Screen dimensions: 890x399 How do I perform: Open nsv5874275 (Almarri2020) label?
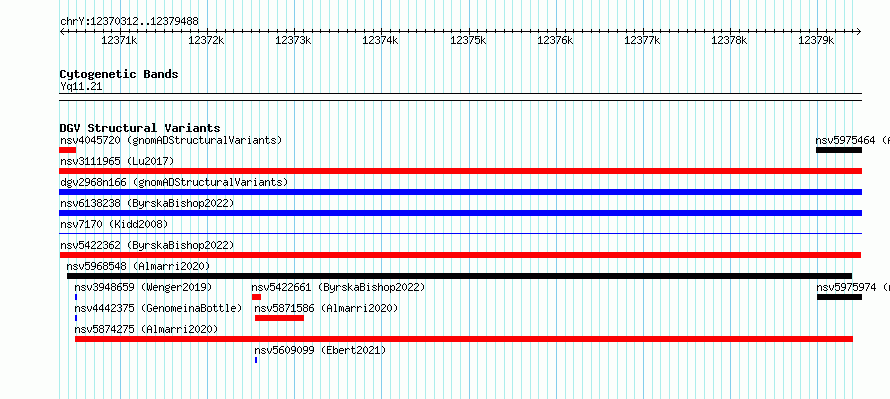(x=146, y=329)
